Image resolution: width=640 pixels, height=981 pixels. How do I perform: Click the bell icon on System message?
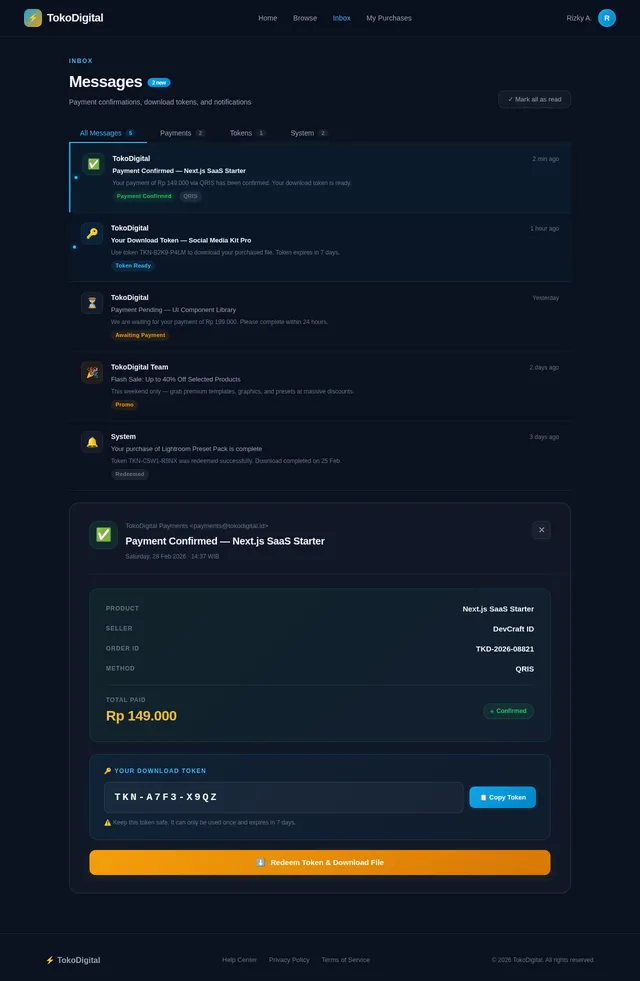coord(92,442)
